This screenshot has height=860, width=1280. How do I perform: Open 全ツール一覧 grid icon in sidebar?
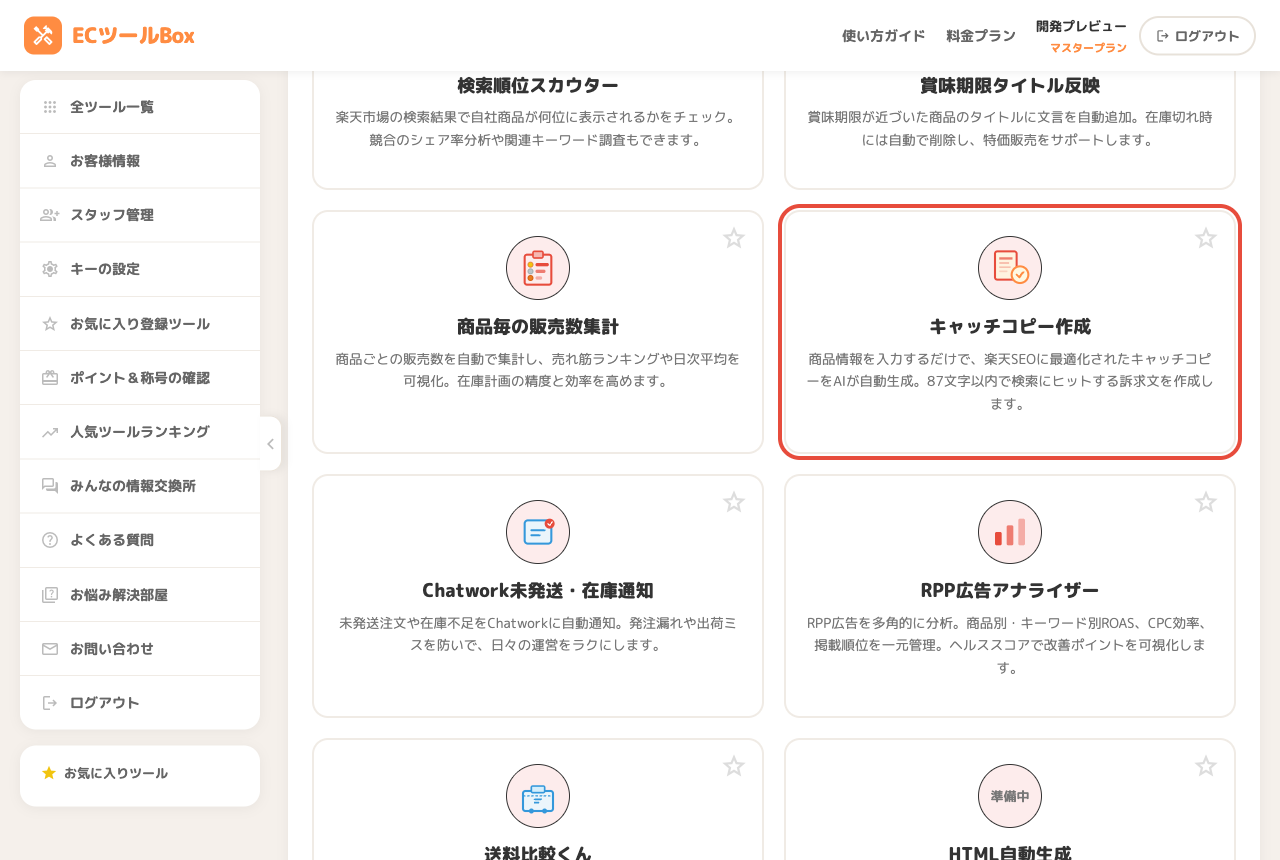click(50, 107)
